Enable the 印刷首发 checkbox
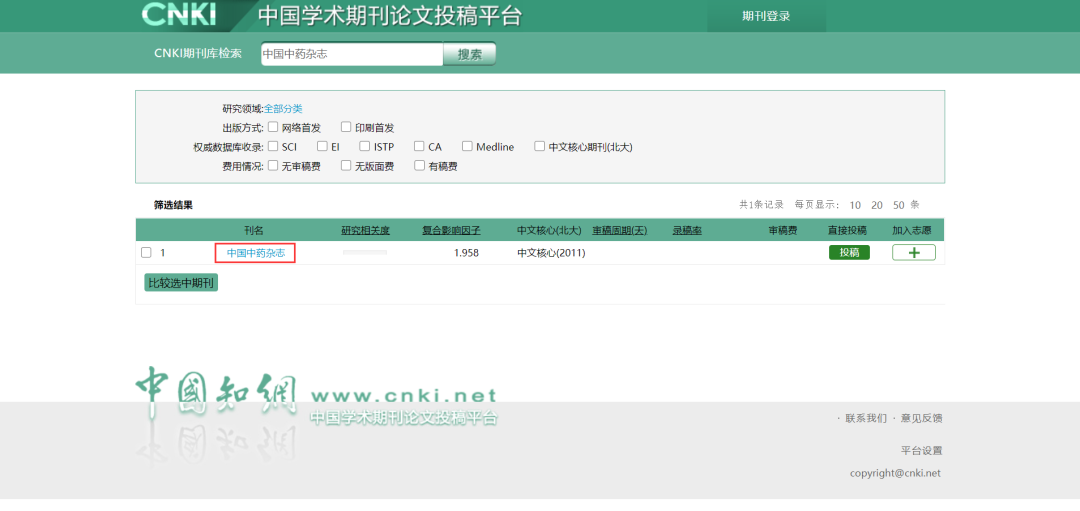The width and height of the screenshot is (1080, 511). [346, 127]
